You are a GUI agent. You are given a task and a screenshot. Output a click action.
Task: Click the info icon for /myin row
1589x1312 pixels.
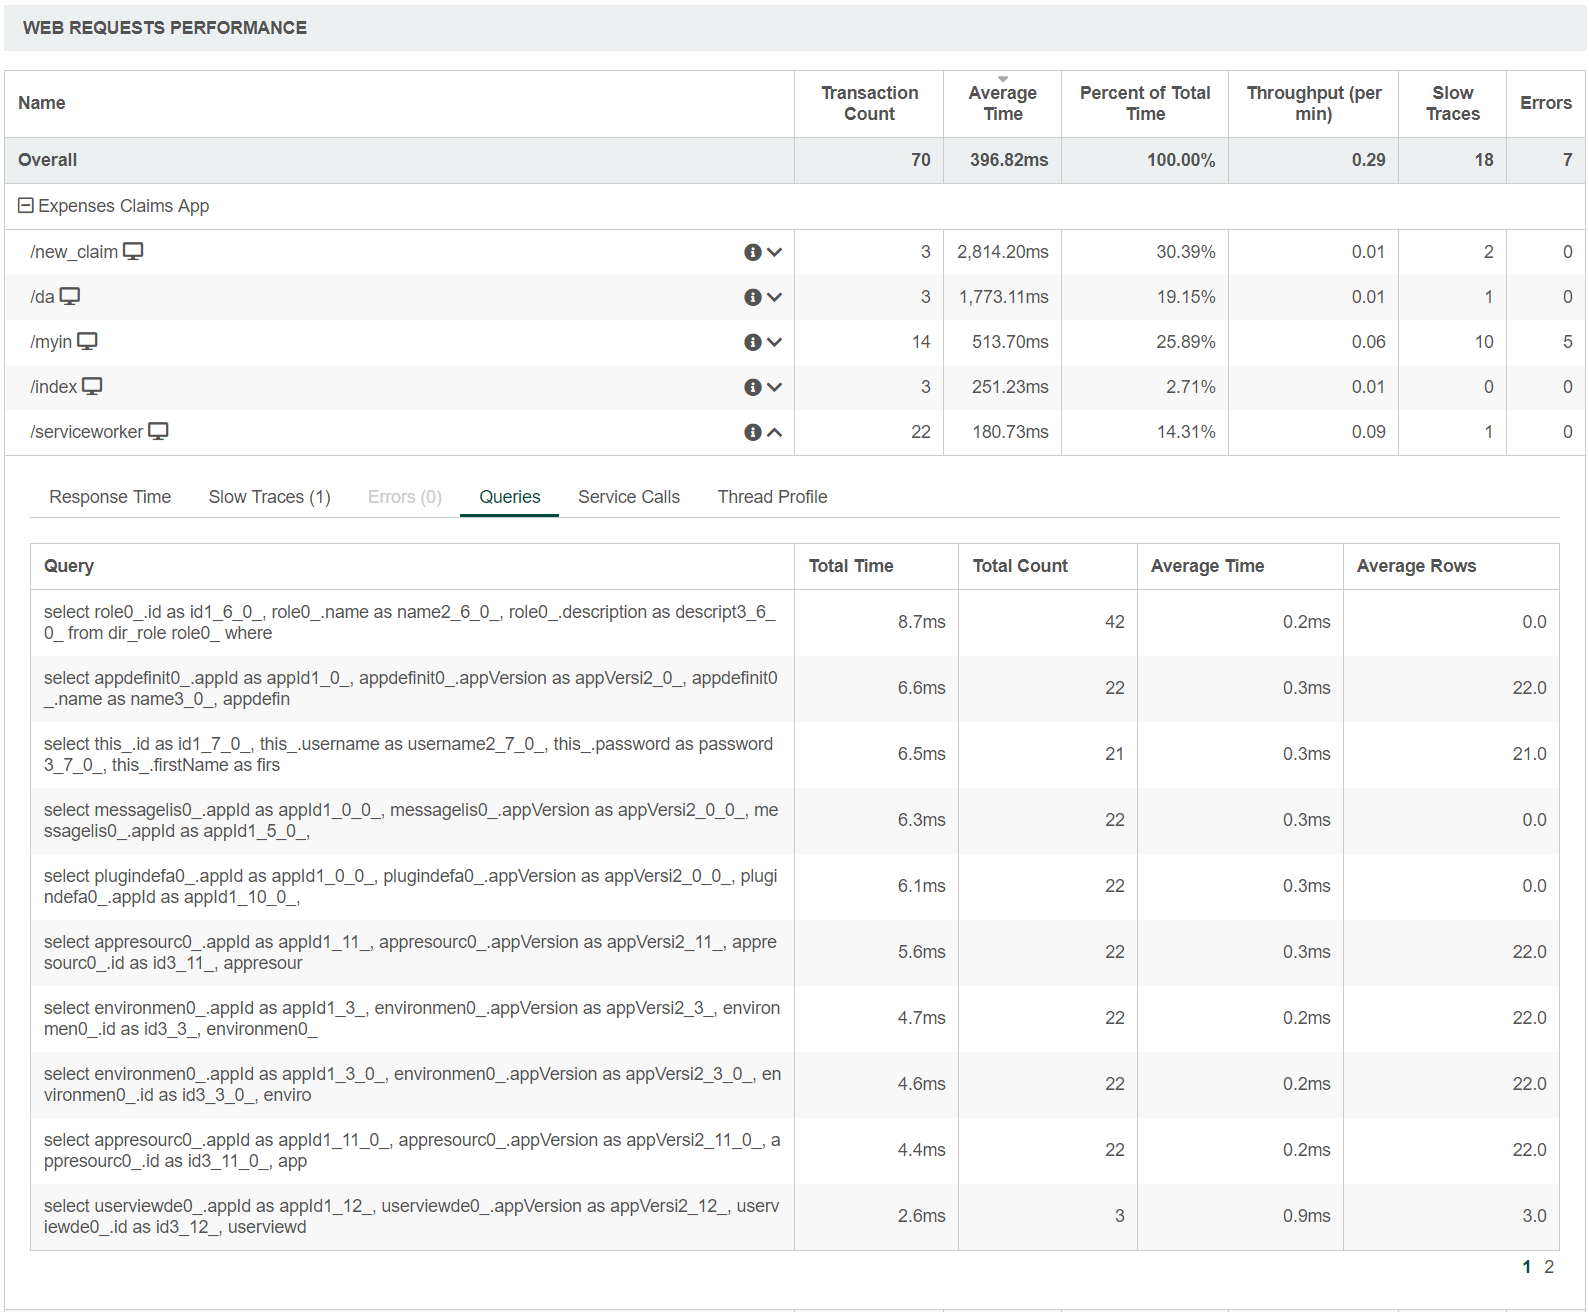[752, 342]
